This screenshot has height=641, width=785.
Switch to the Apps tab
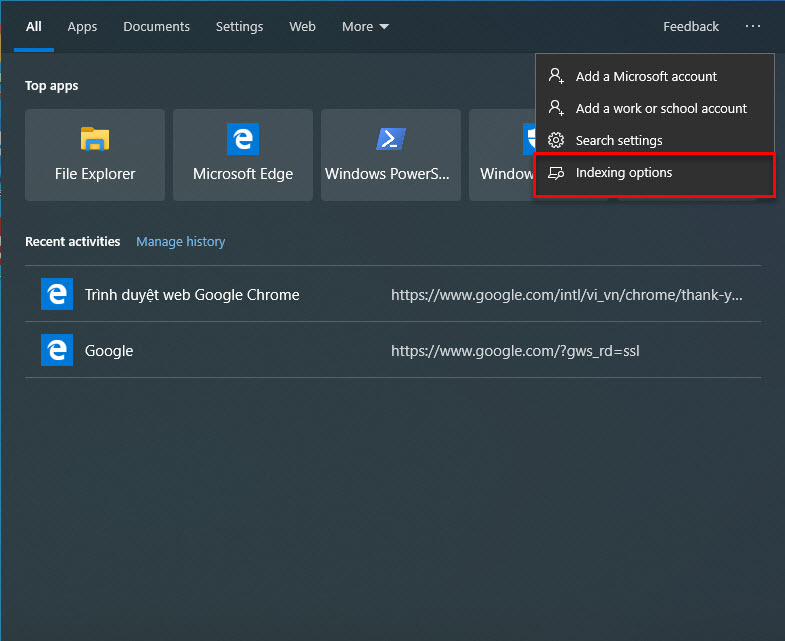(82, 27)
